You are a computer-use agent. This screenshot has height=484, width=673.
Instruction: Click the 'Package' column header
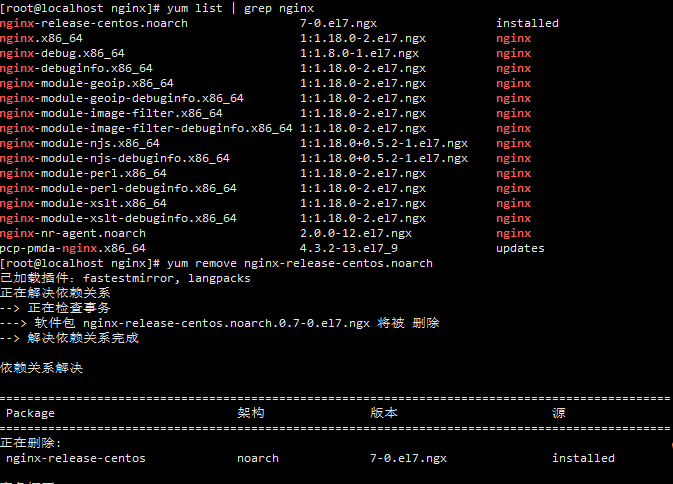pos(30,413)
